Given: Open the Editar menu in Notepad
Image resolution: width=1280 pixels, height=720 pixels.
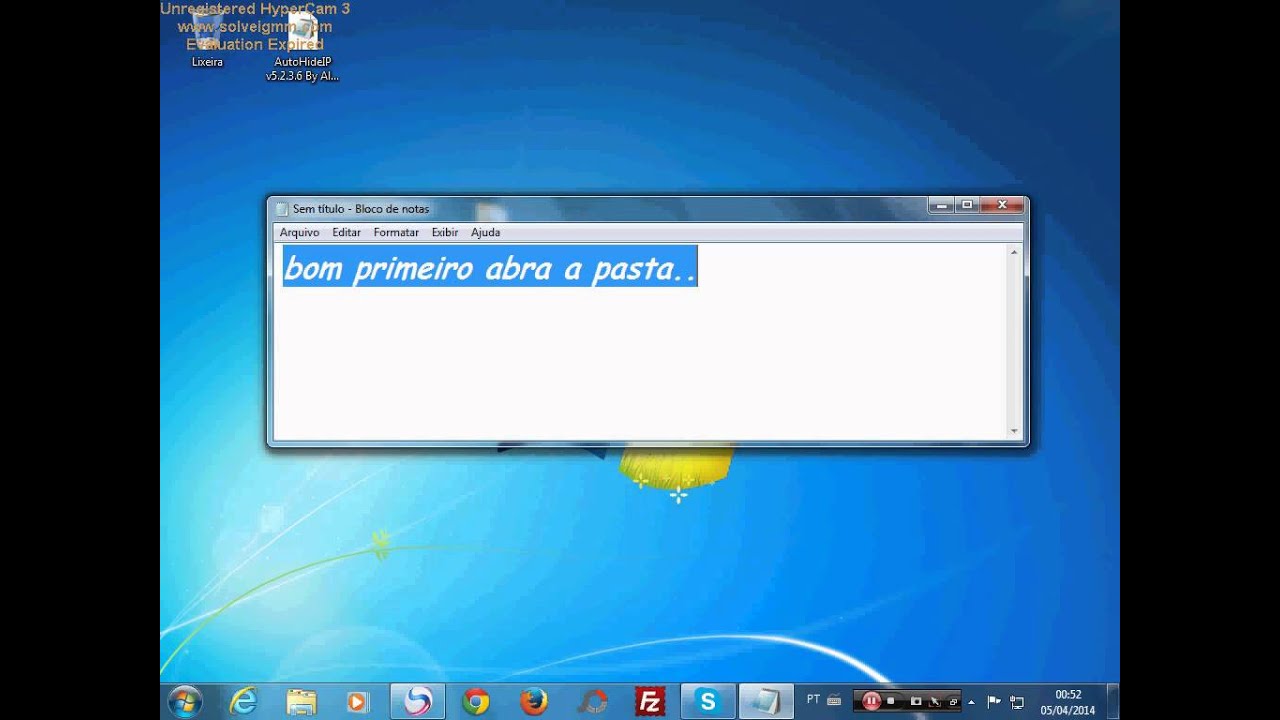Looking at the screenshot, I should point(346,232).
